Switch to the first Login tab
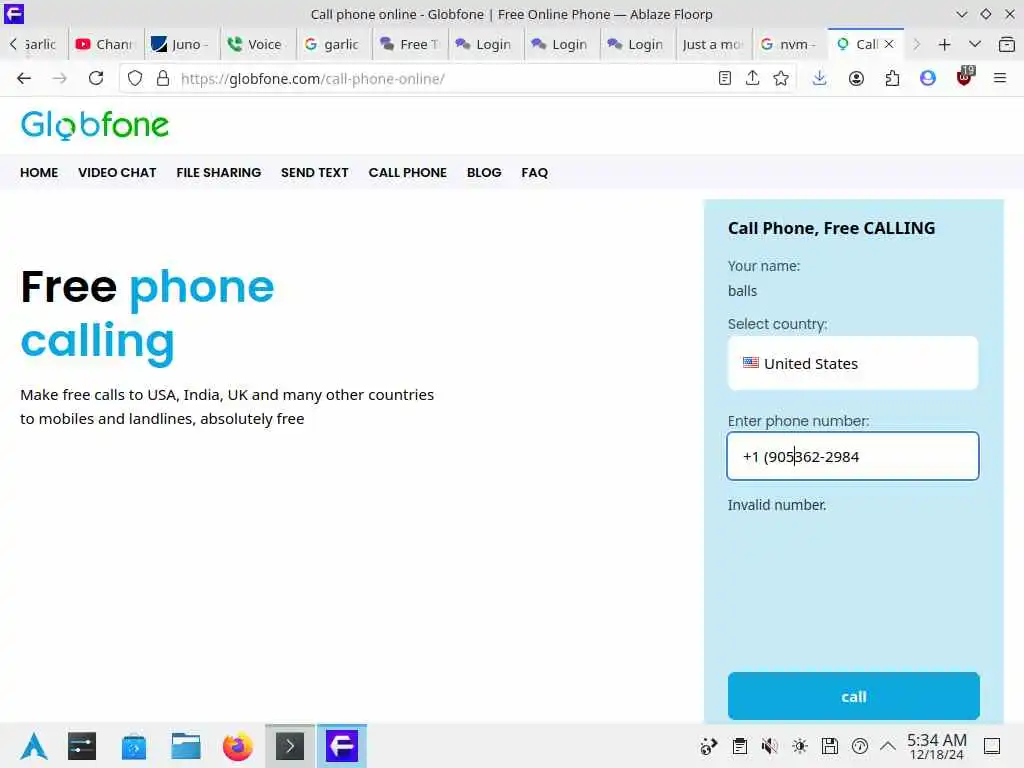This screenshot has width=1024, height=768. tap(485, 44)
